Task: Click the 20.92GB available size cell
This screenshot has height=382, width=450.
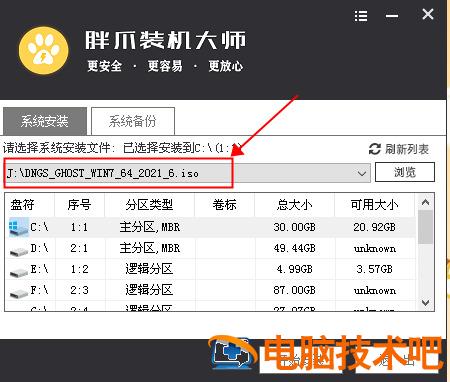Action: 374,227
